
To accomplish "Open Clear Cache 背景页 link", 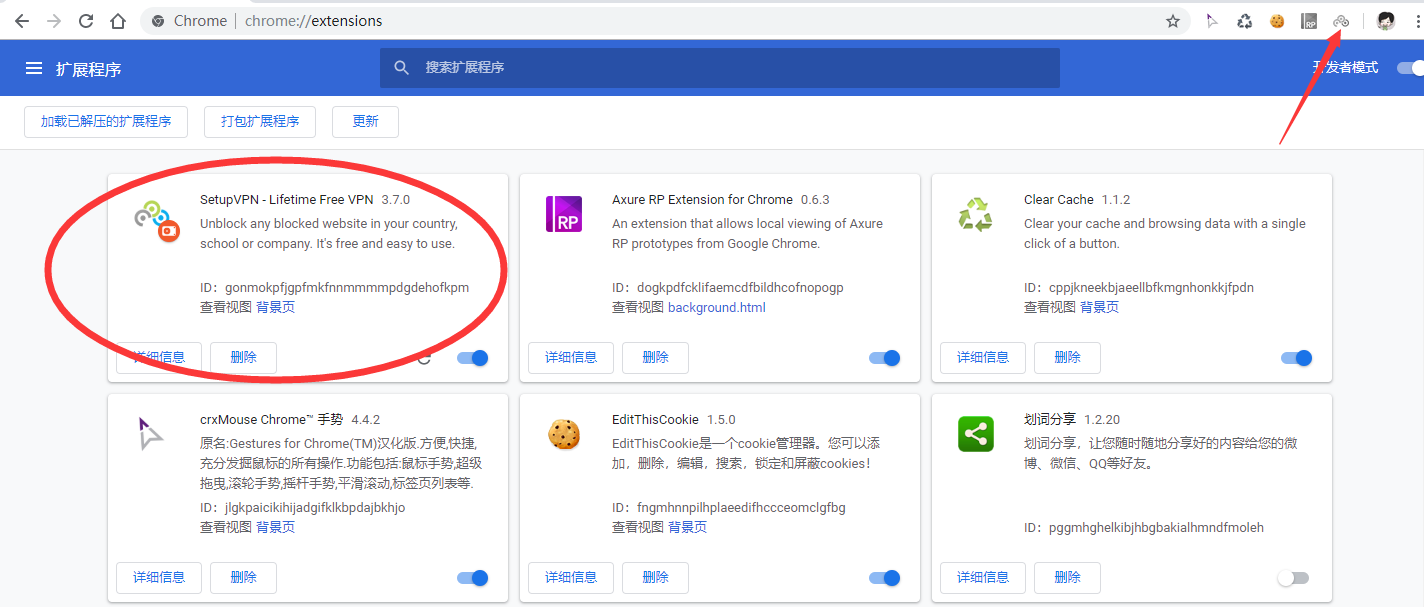I will click(1099, 308).
